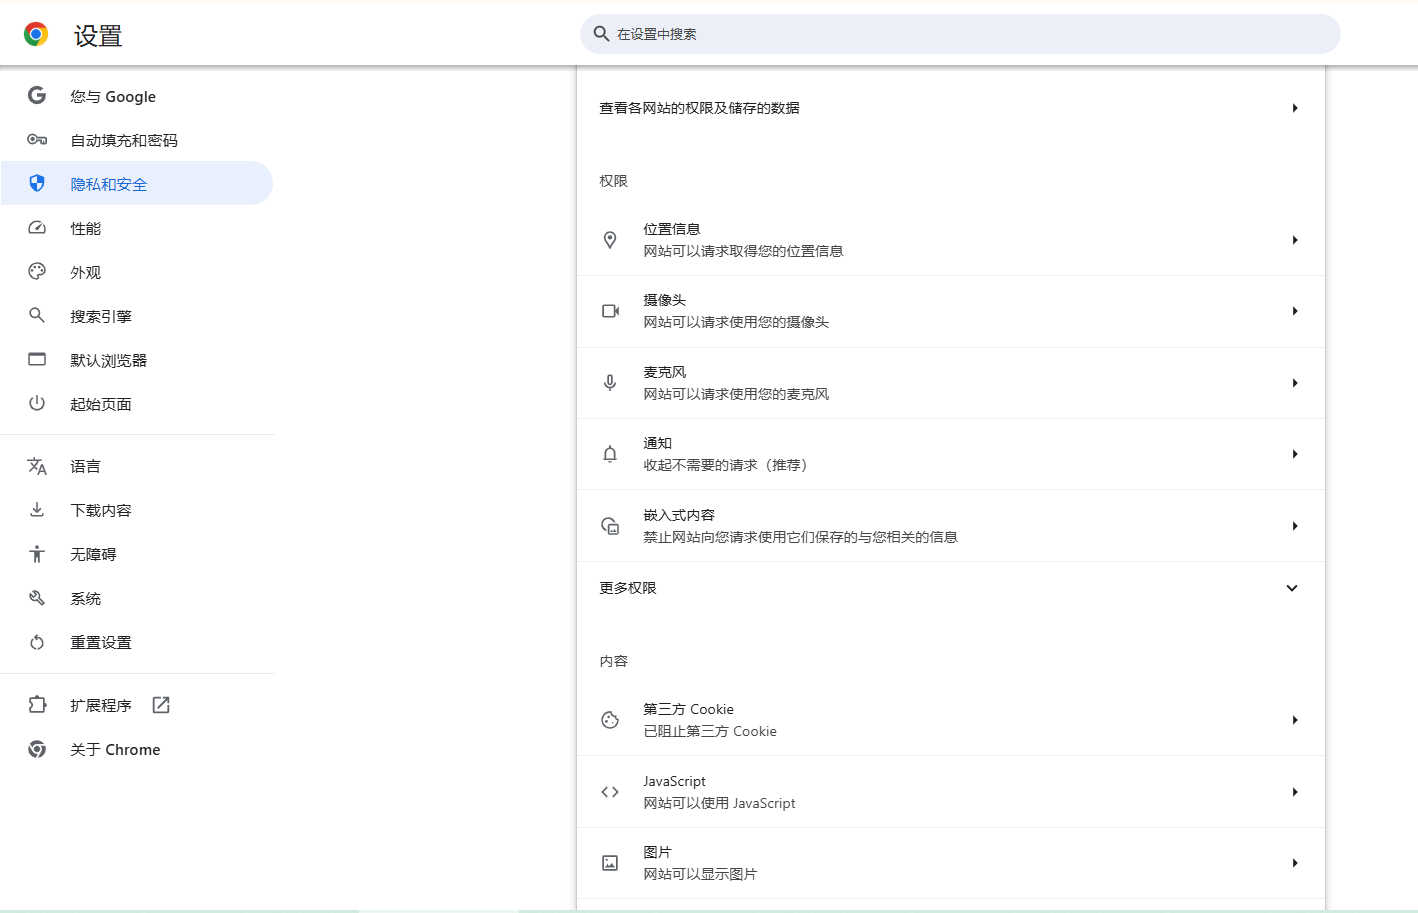Go to 起始页面 settings
Screen dimensions: 1418x913
pos(137,404)
